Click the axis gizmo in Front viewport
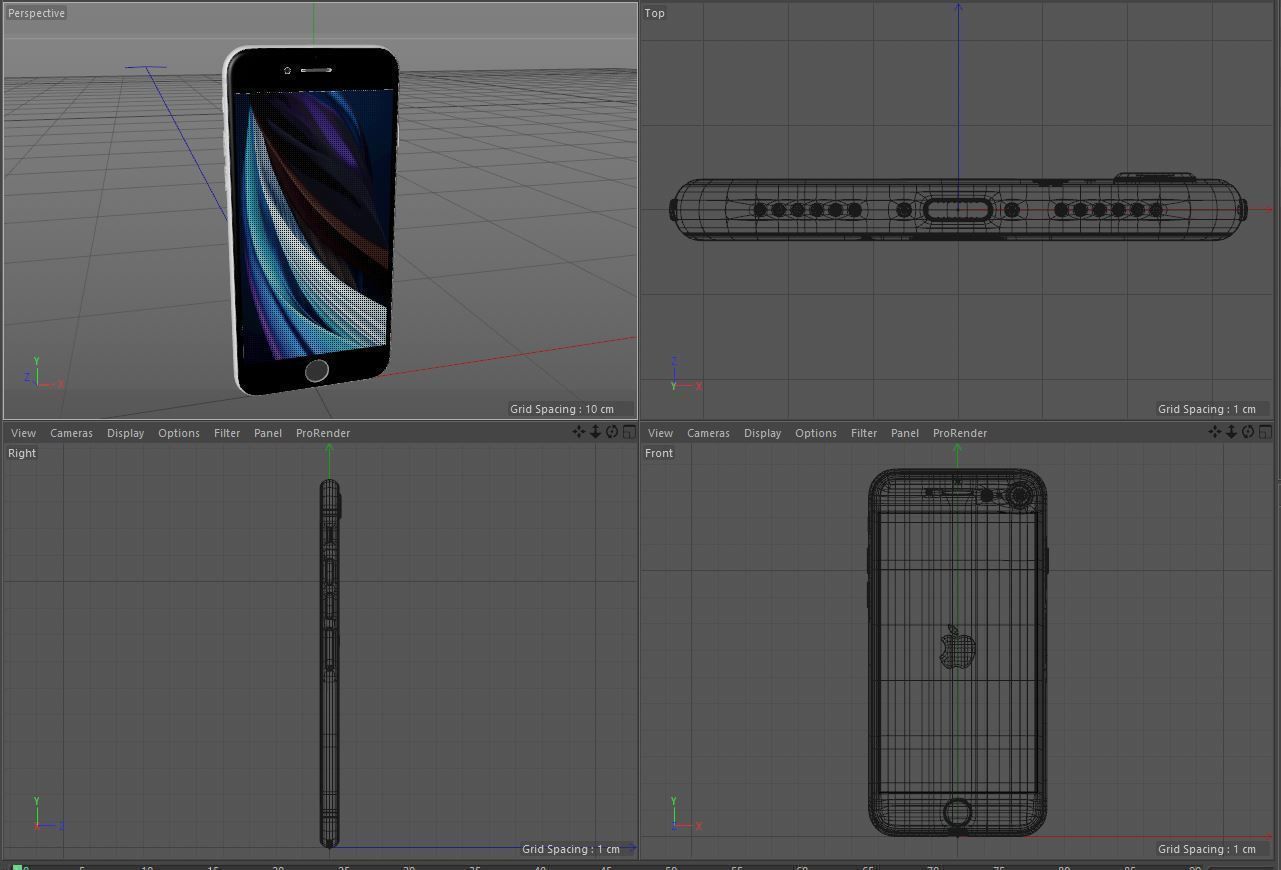This screenshot has height=870, width=1281. coord(684,814)
